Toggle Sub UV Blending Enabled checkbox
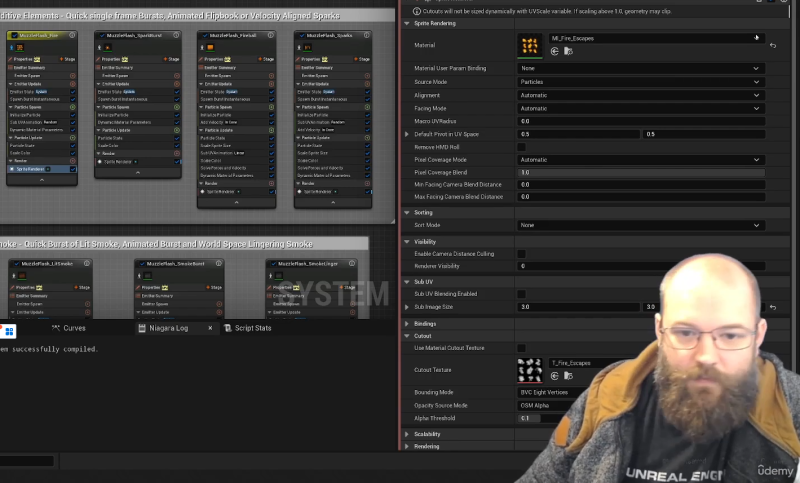Image resolution: width=800 pixels, height=483 pixels. tap(521, 294)
